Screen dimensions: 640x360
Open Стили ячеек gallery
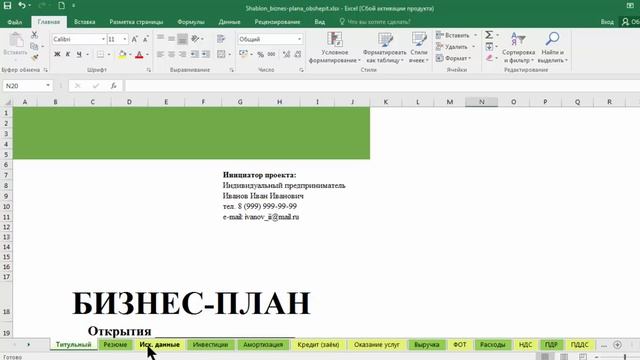pos(419,47)
